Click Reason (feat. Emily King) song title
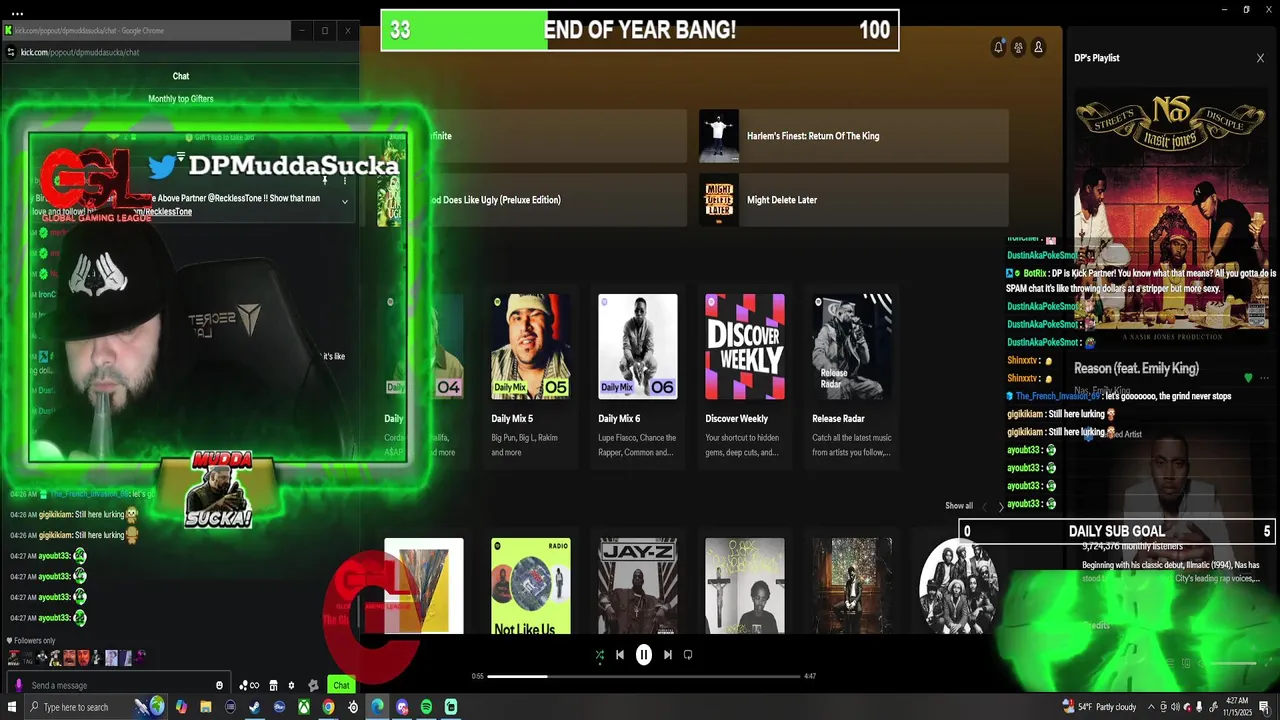This screenshot has height=720, width=1280. pyautogui.click(x=1136, y=368)
